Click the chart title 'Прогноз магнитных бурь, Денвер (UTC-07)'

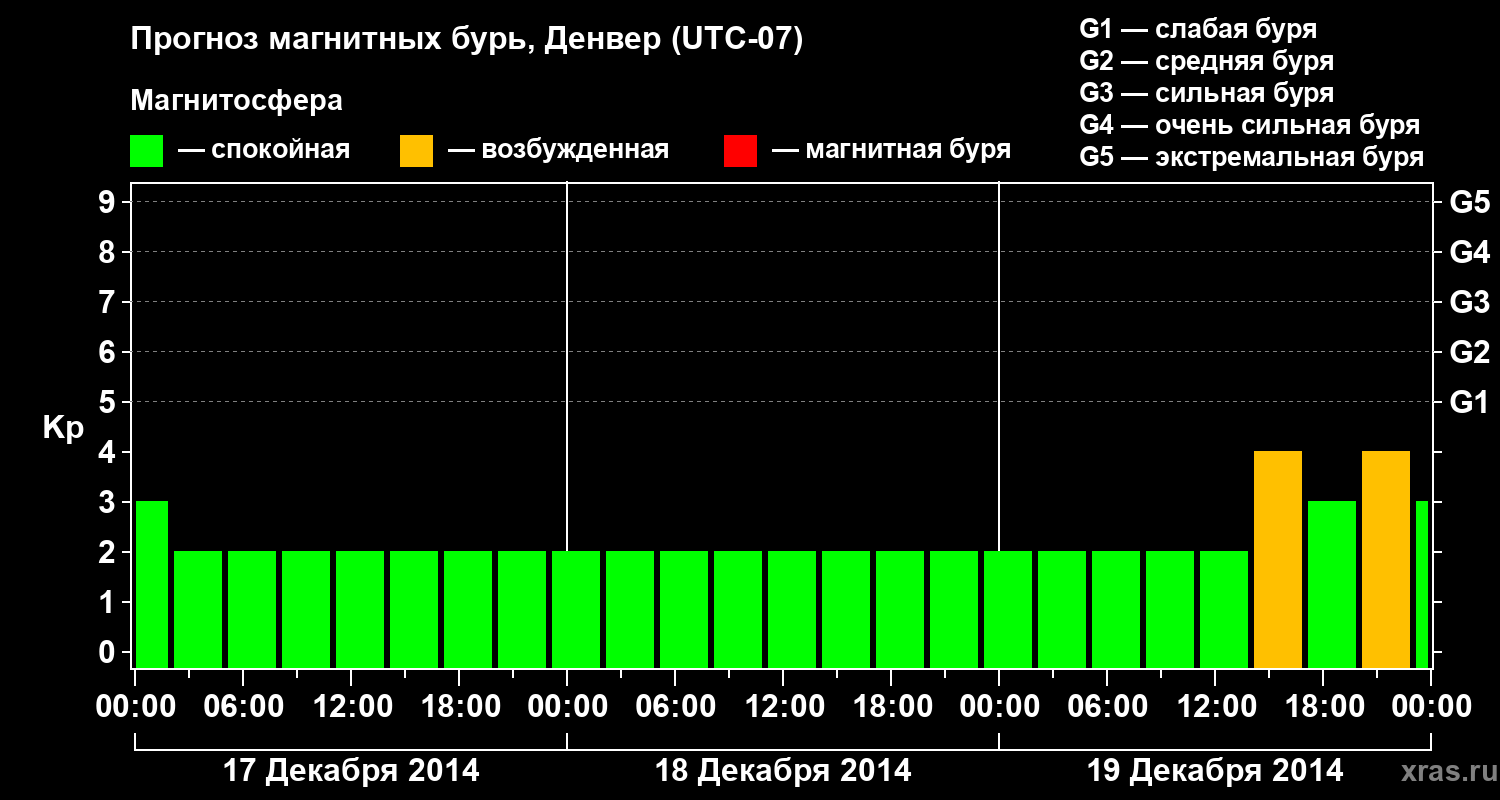(x=467, y=40)
